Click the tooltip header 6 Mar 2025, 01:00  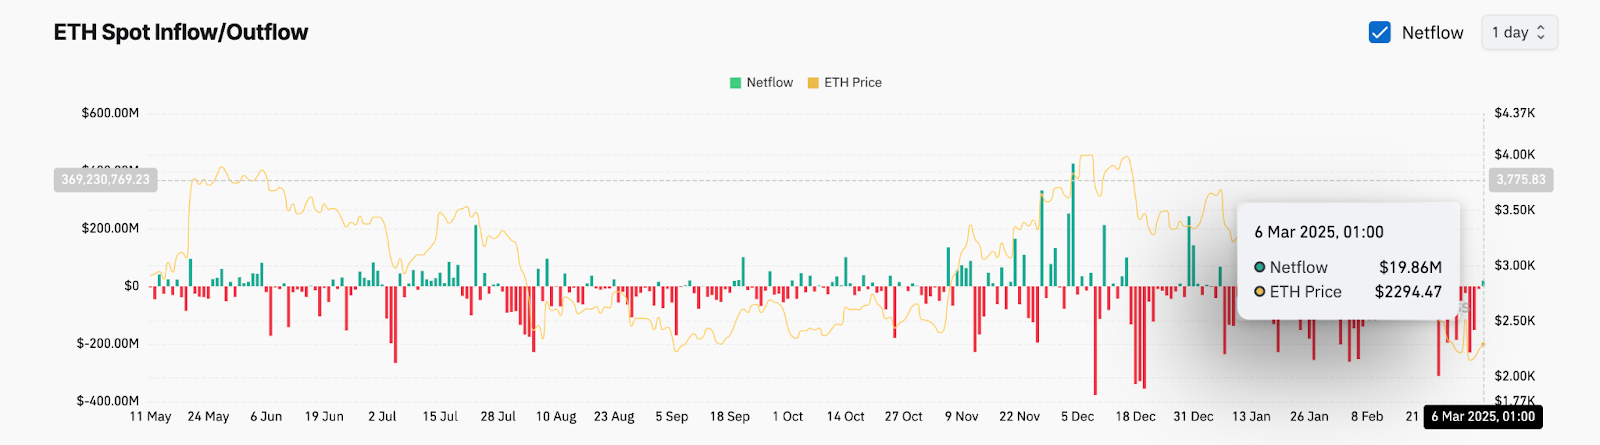1319,232
